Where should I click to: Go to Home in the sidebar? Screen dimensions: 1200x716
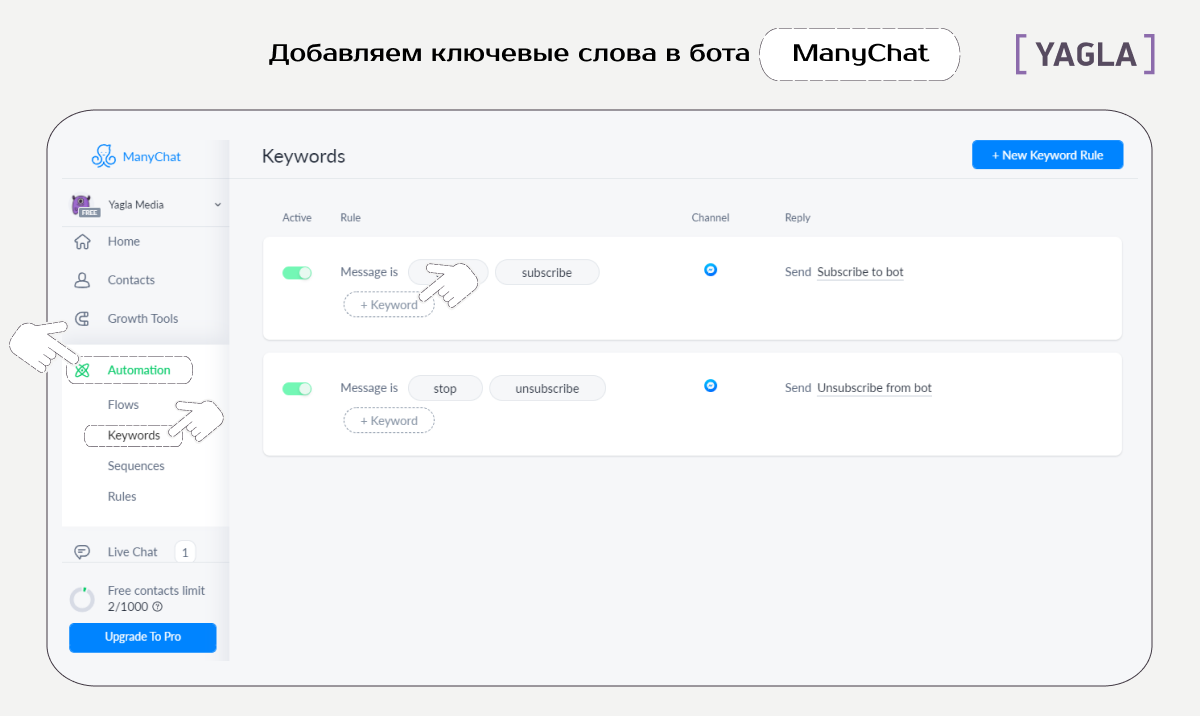click(x=124, y=242)
